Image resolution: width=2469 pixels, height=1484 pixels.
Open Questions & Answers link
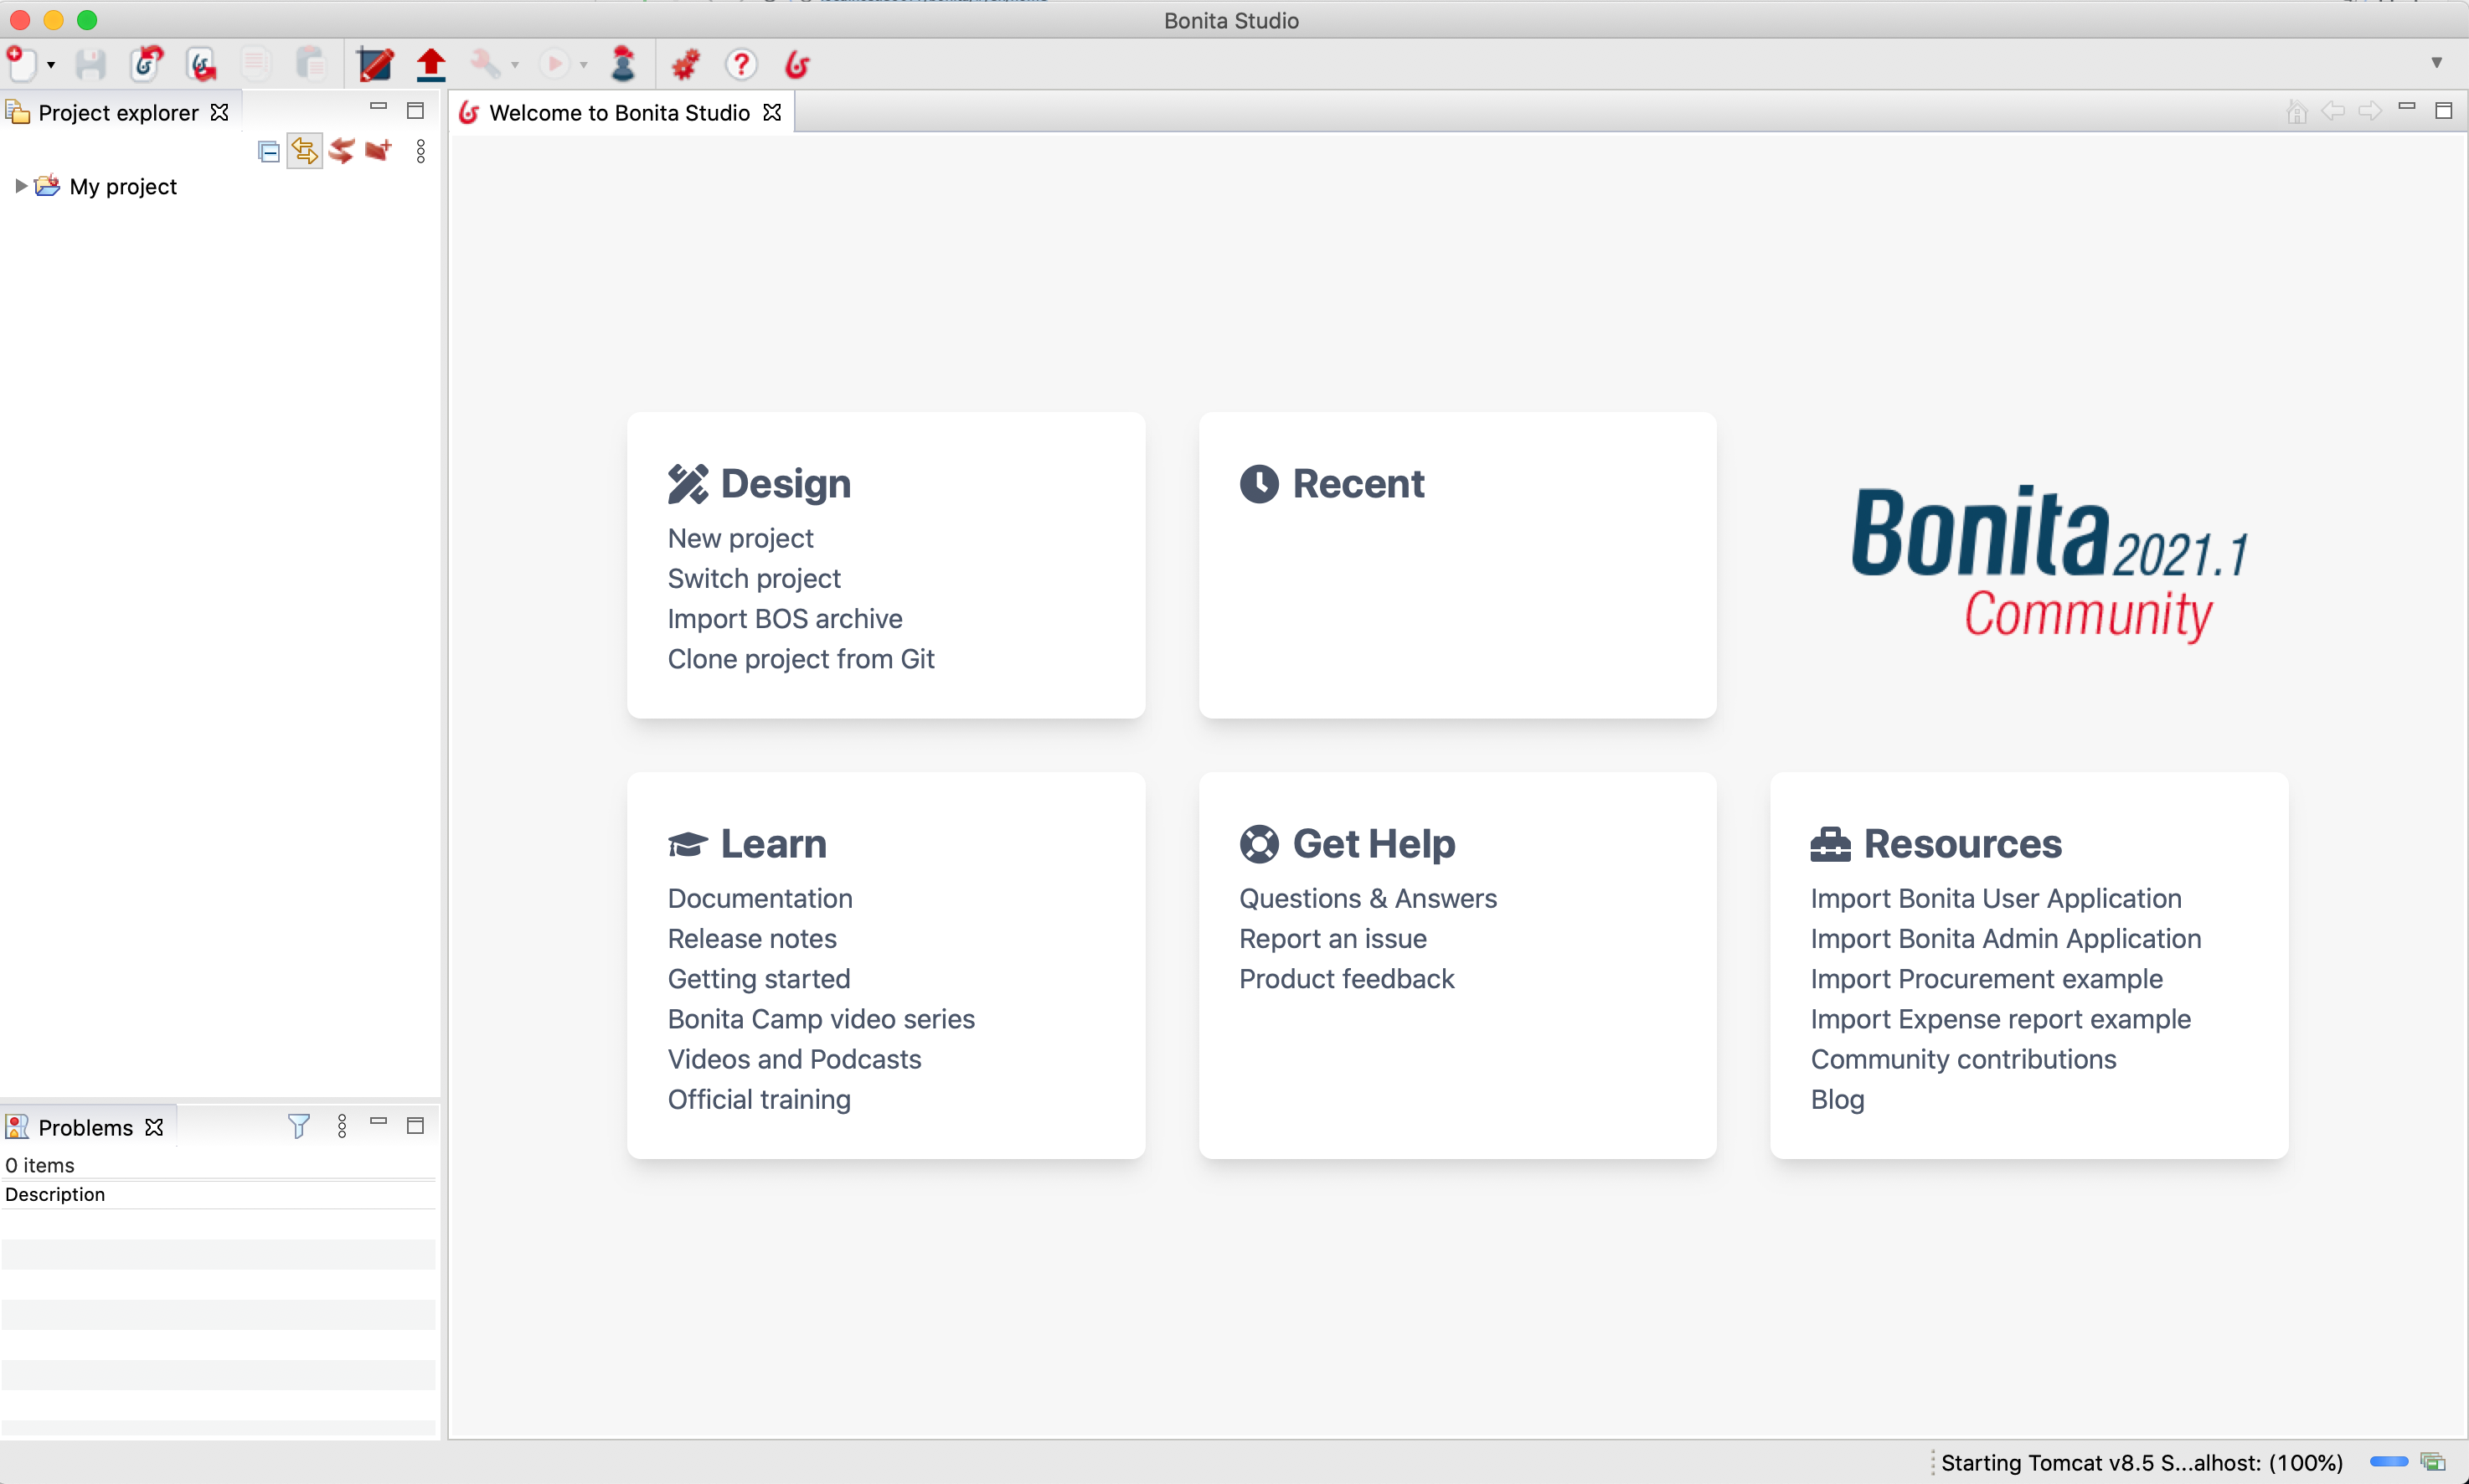1368,898
